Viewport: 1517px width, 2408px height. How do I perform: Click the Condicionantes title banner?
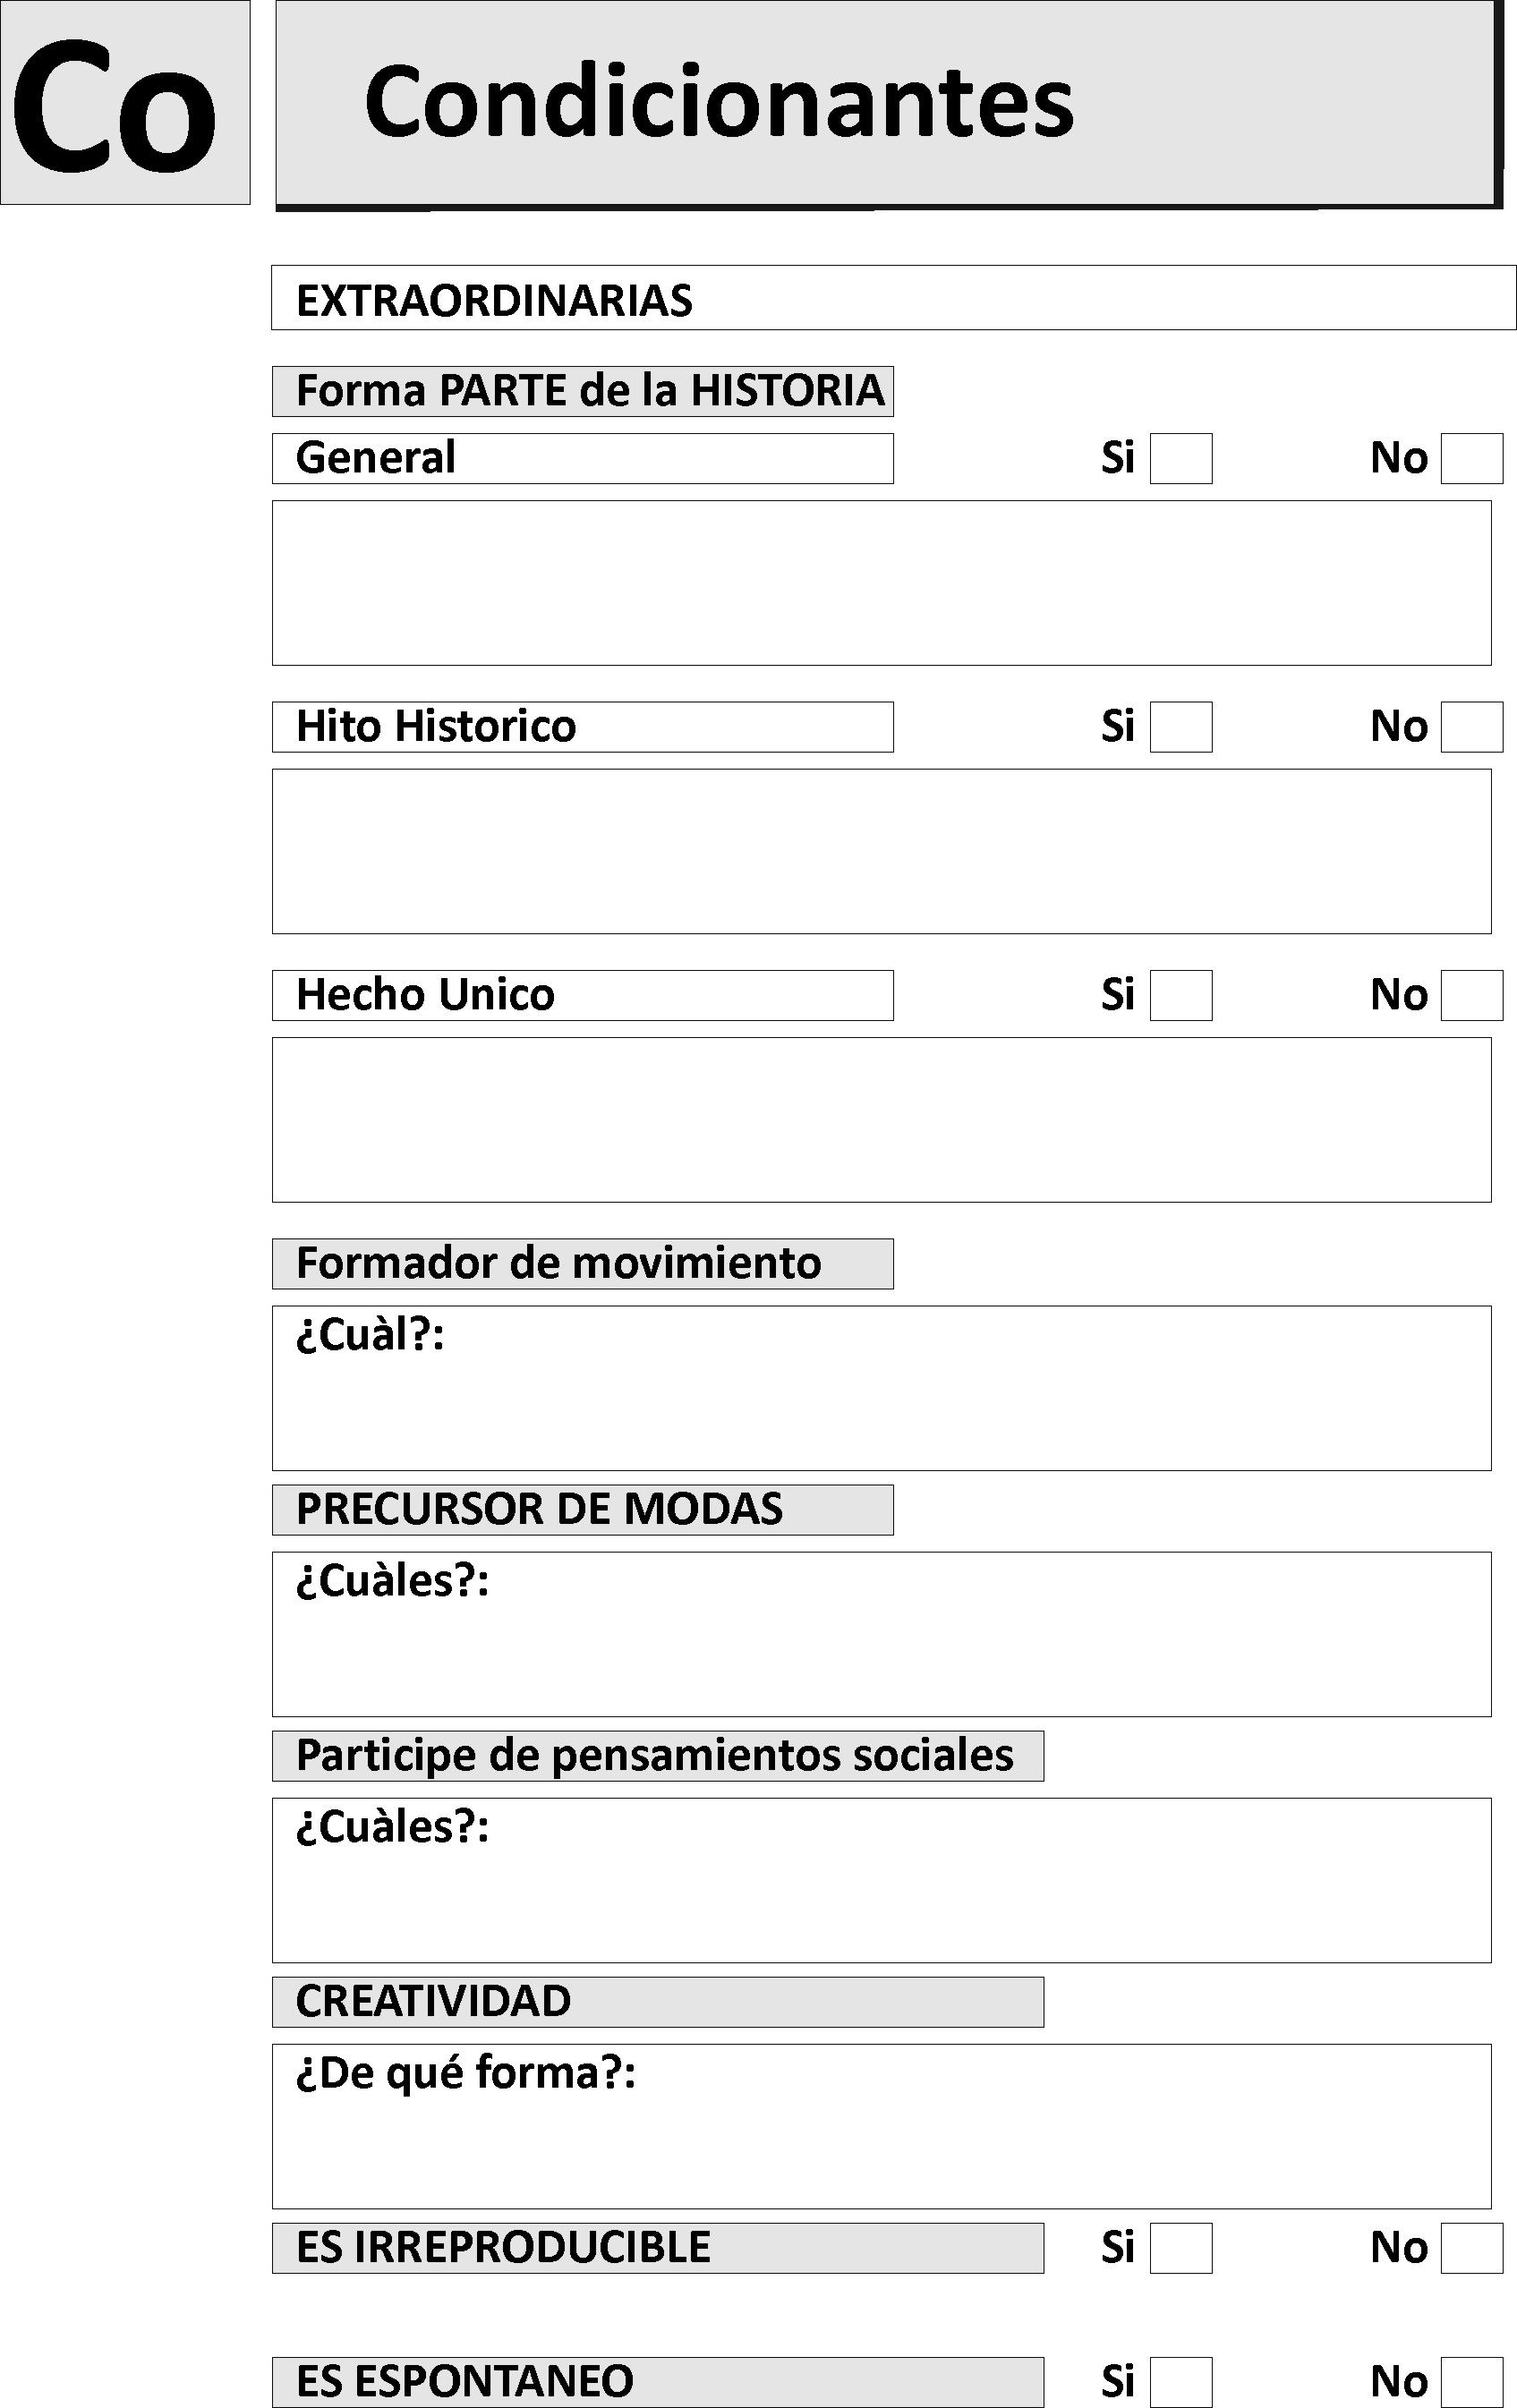tap(888, 104)
